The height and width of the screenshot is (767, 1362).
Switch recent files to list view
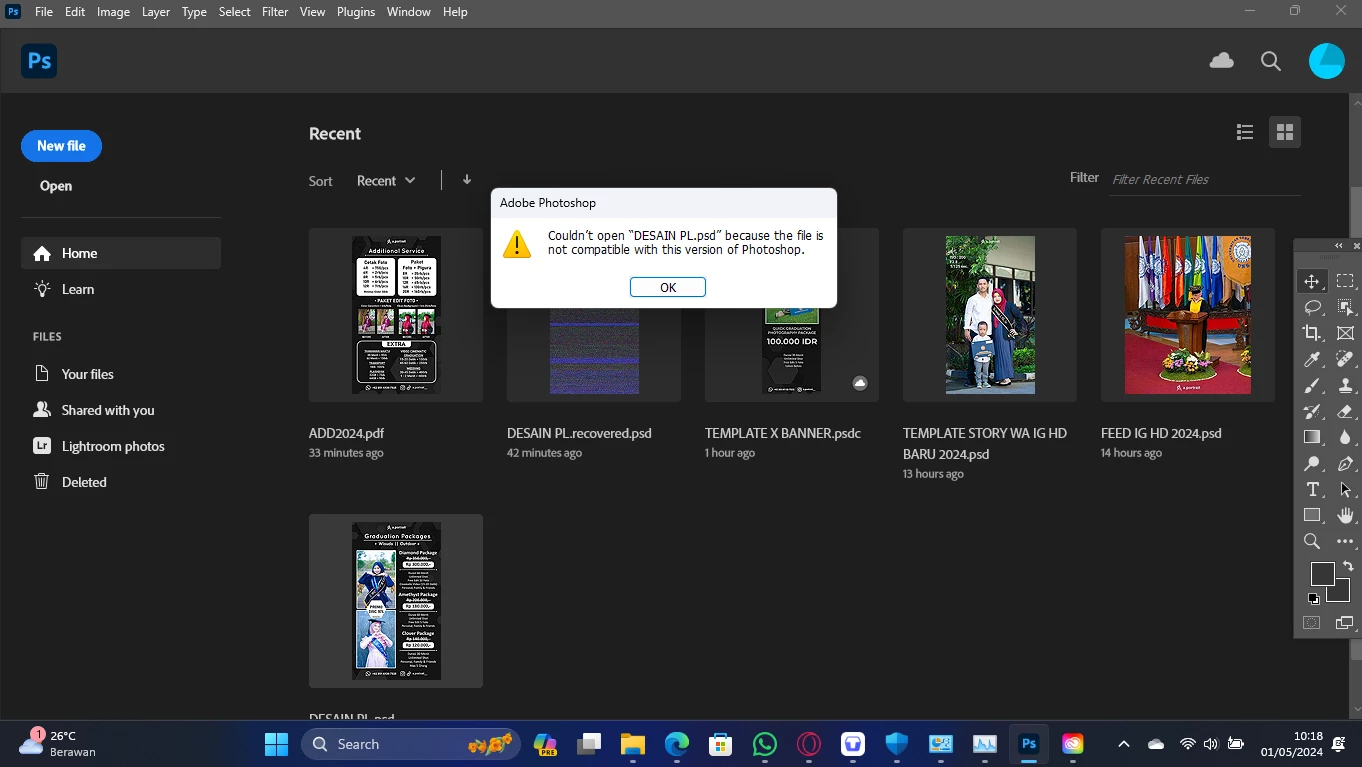click(1245, 132)
